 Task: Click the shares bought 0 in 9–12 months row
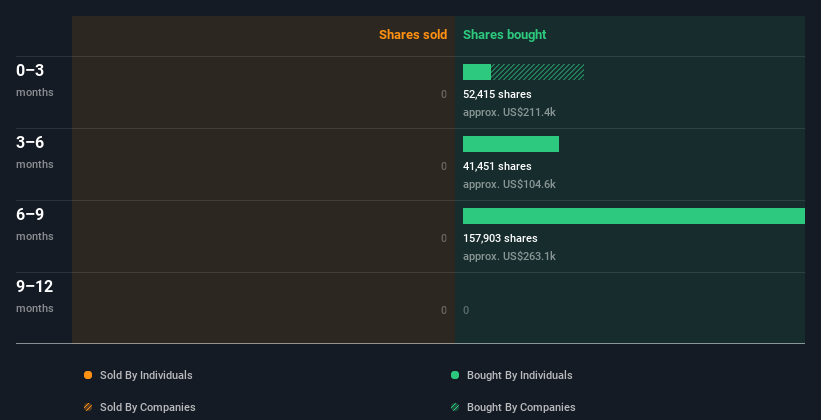(466, 310)
